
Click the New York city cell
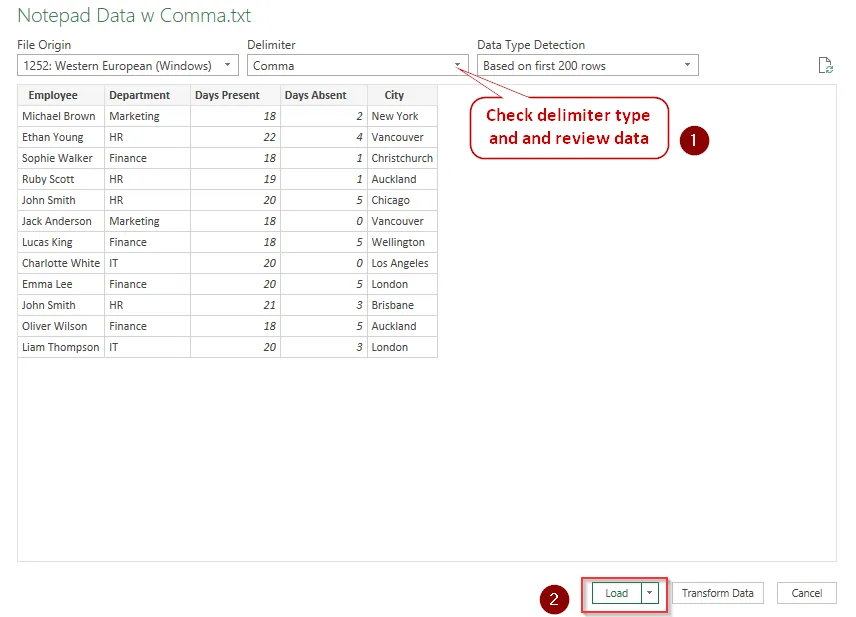(x=402, y=116)
